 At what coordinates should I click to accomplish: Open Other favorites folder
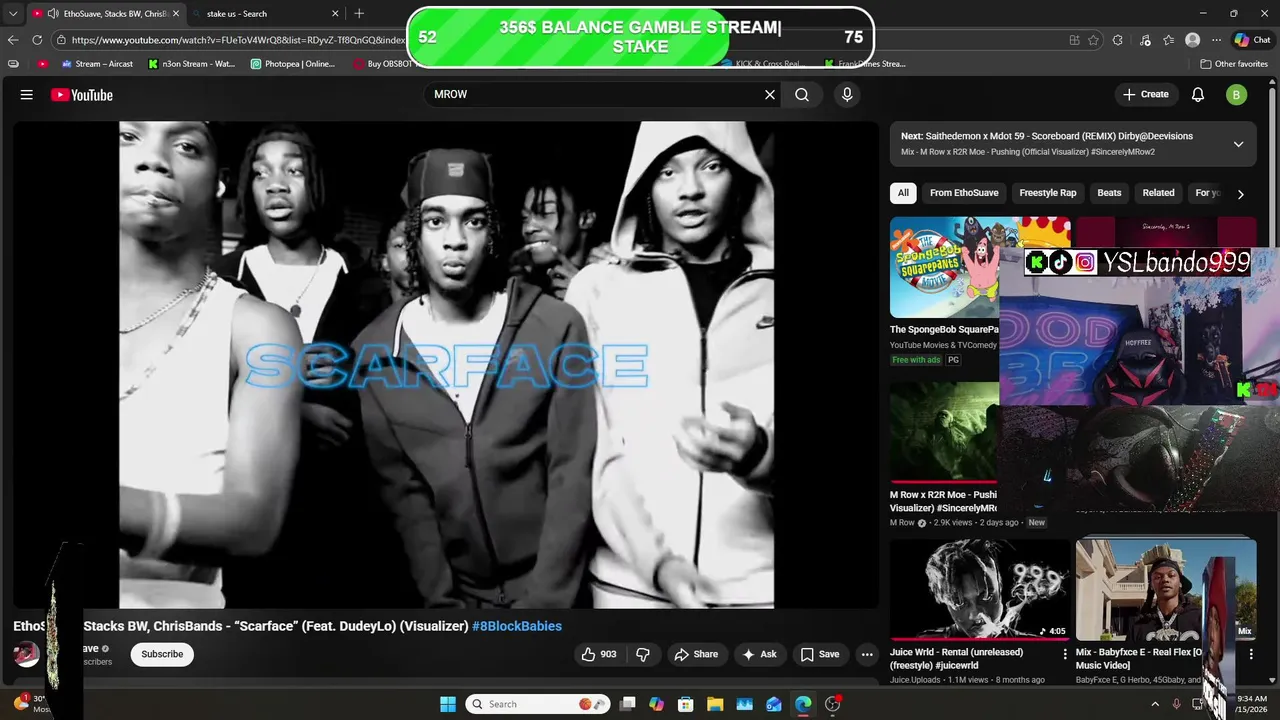coord(1234,64)
